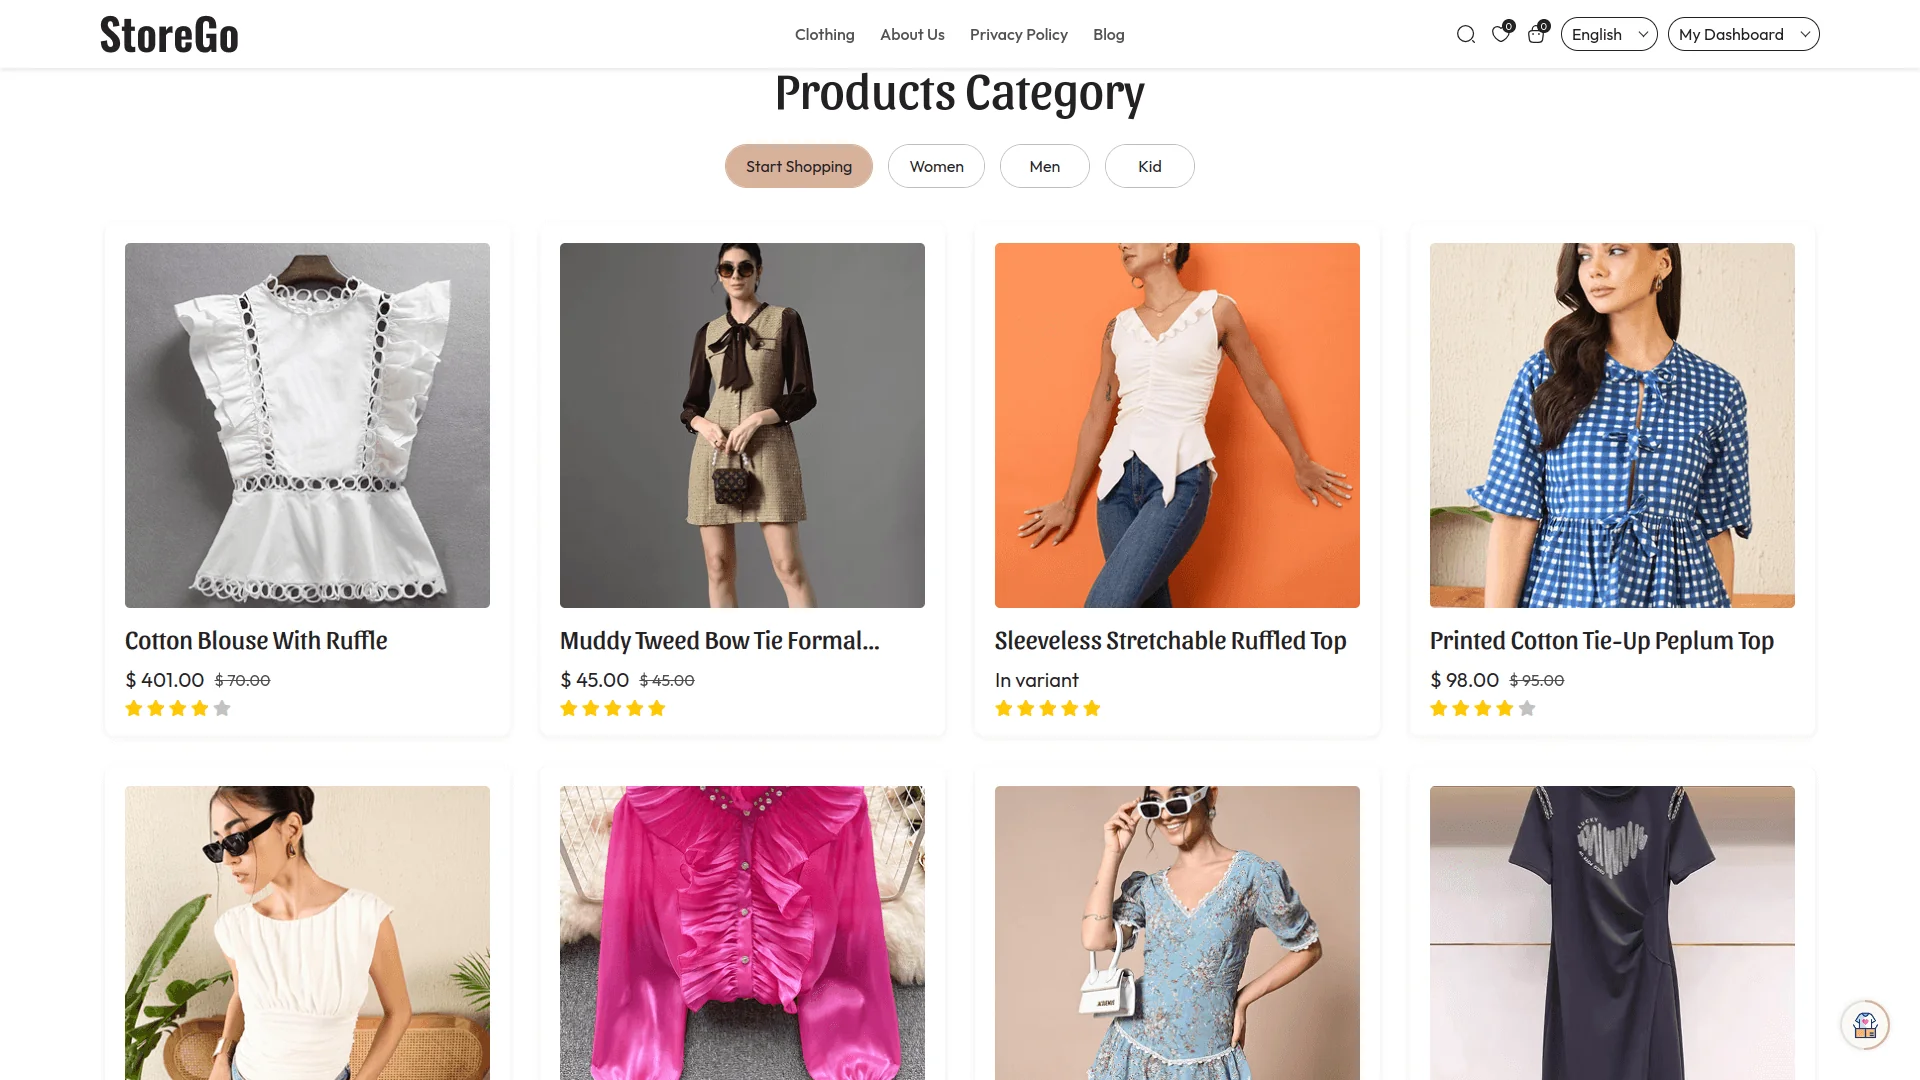The width and height of the screenshot is (1920, 1080).
Task: Visit the Blog link
Action: click(x=1108, y=34)
